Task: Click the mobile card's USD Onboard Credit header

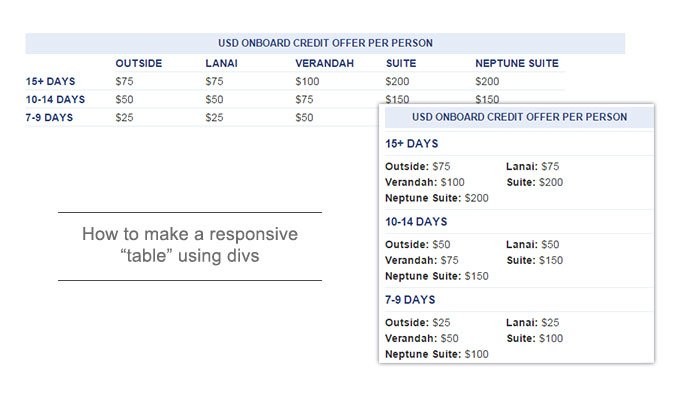Action: coord(519,117)
